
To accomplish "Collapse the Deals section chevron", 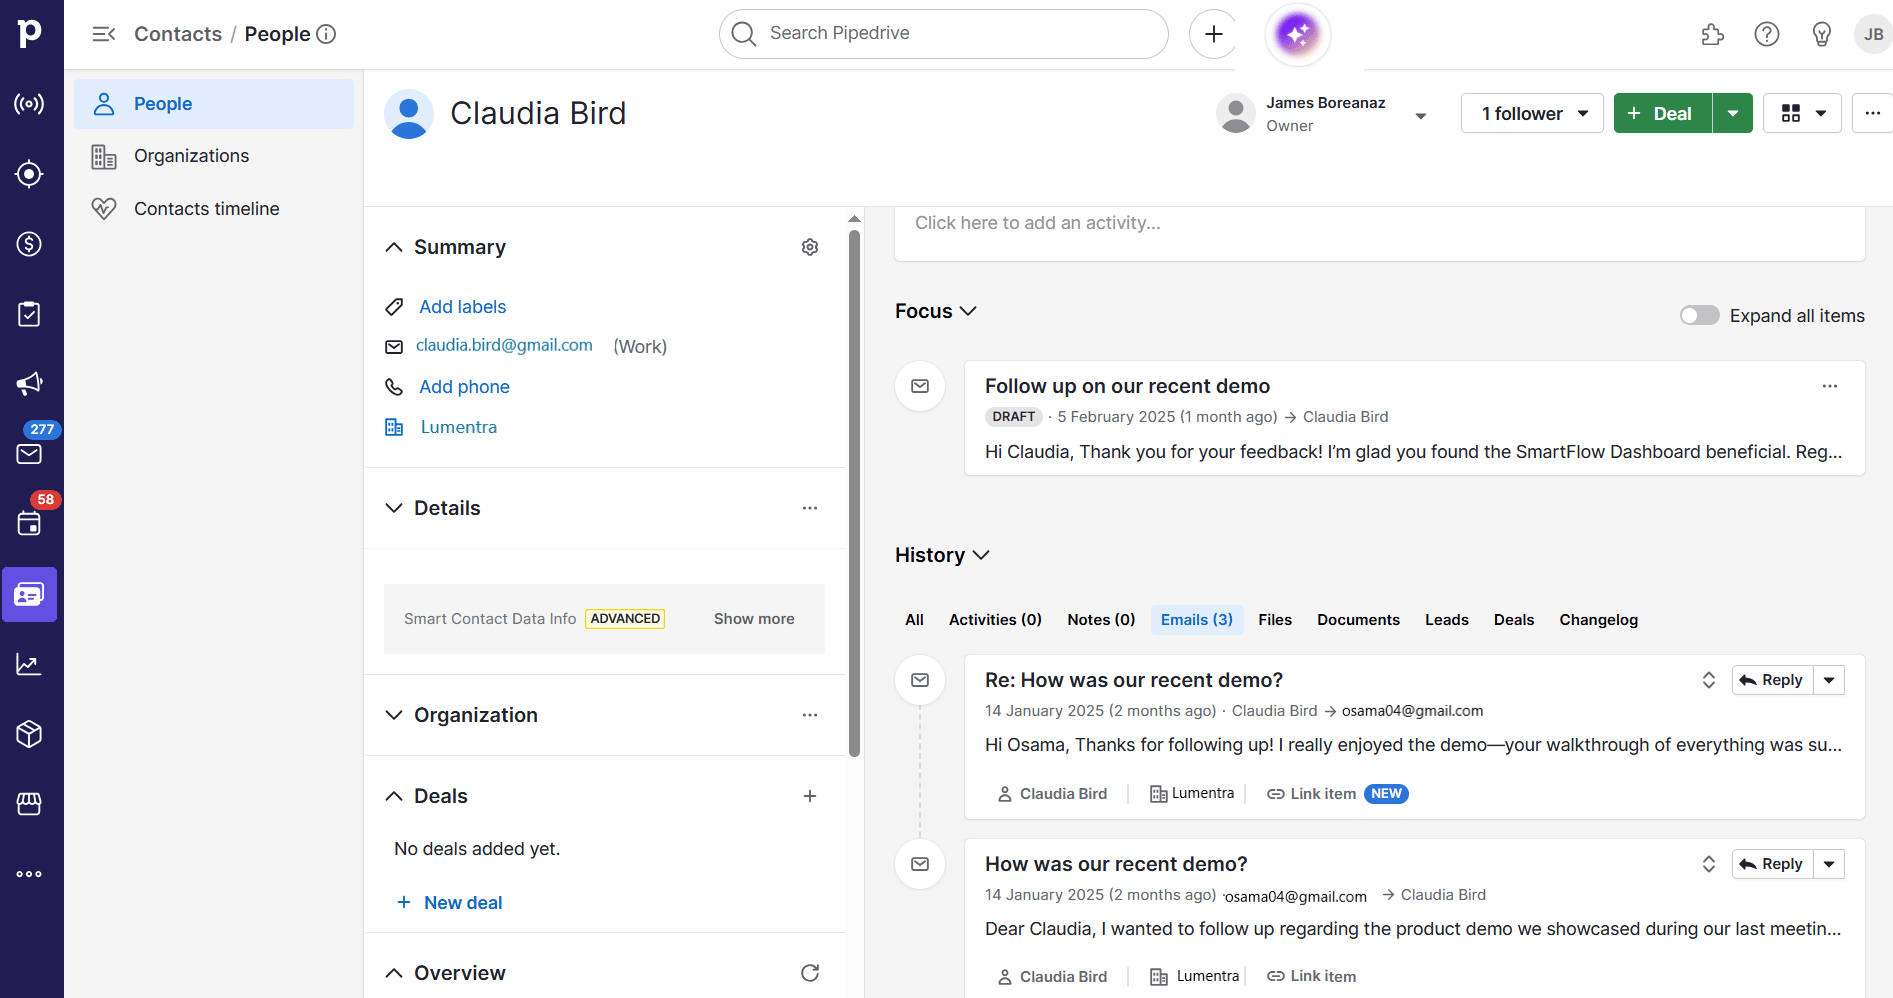I will tap(393, 795).
